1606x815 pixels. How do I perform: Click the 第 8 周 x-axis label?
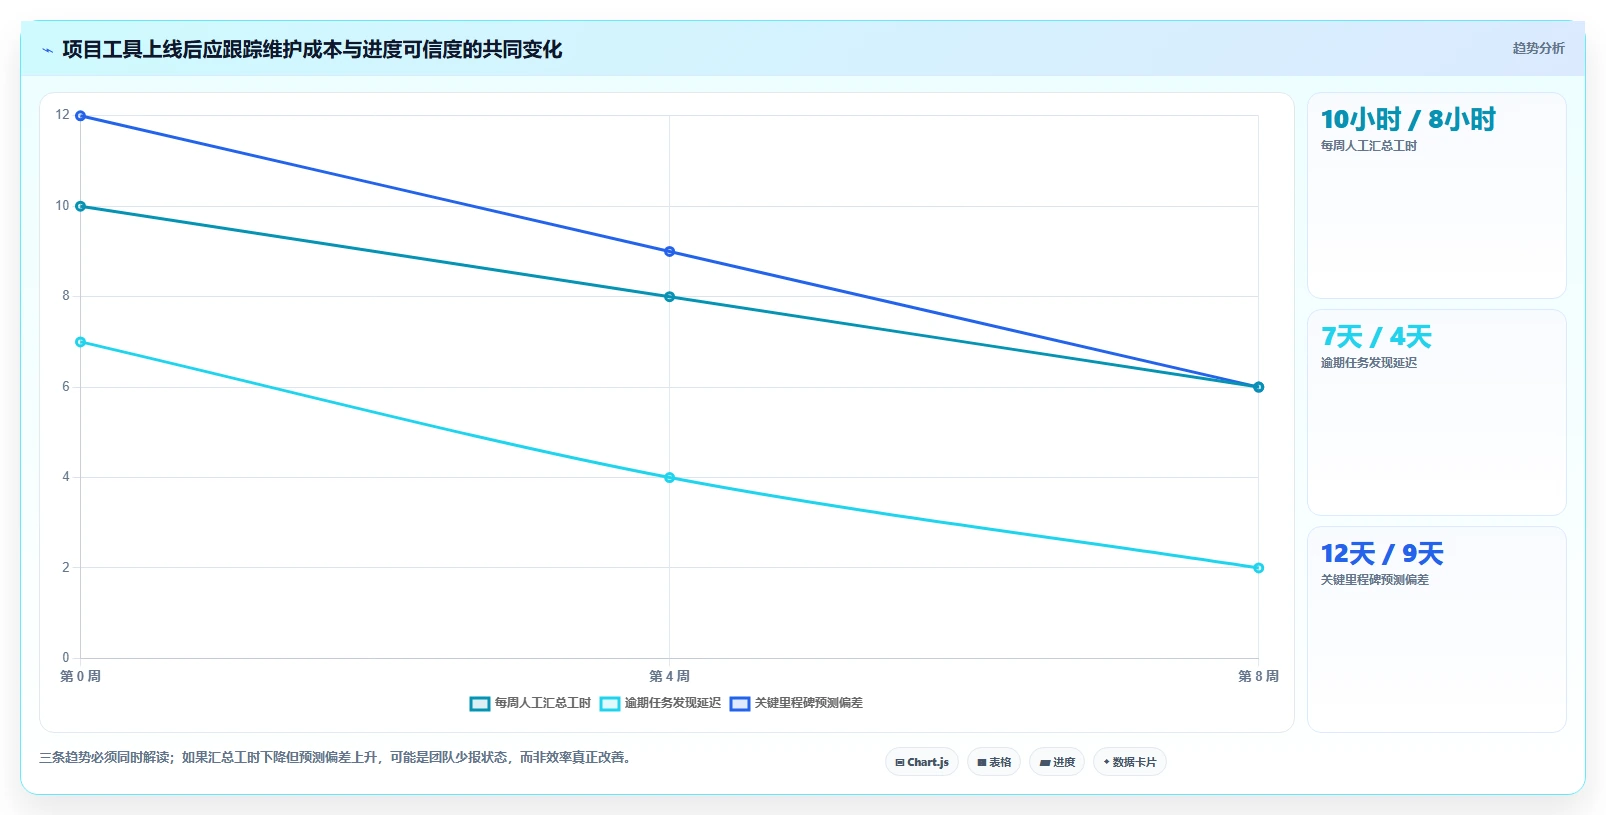(x=1258, y=676)
